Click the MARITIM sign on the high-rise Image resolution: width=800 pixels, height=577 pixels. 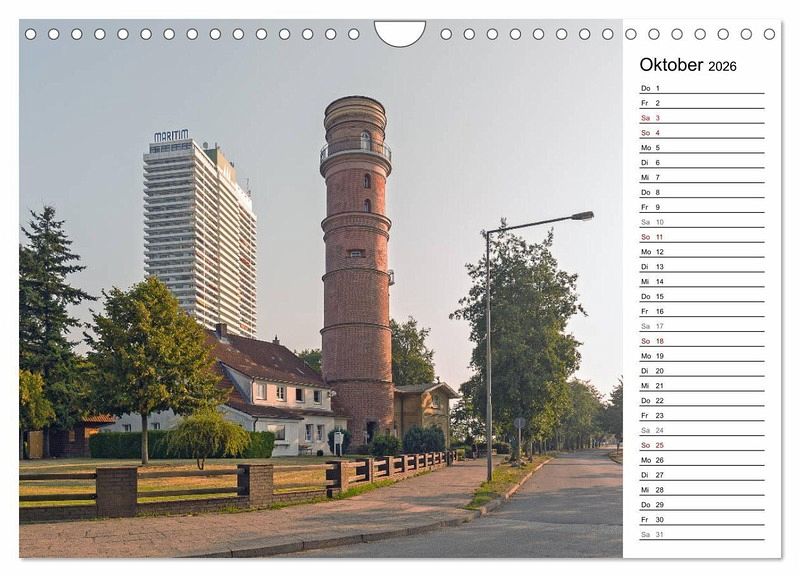[x=171, y=135]
